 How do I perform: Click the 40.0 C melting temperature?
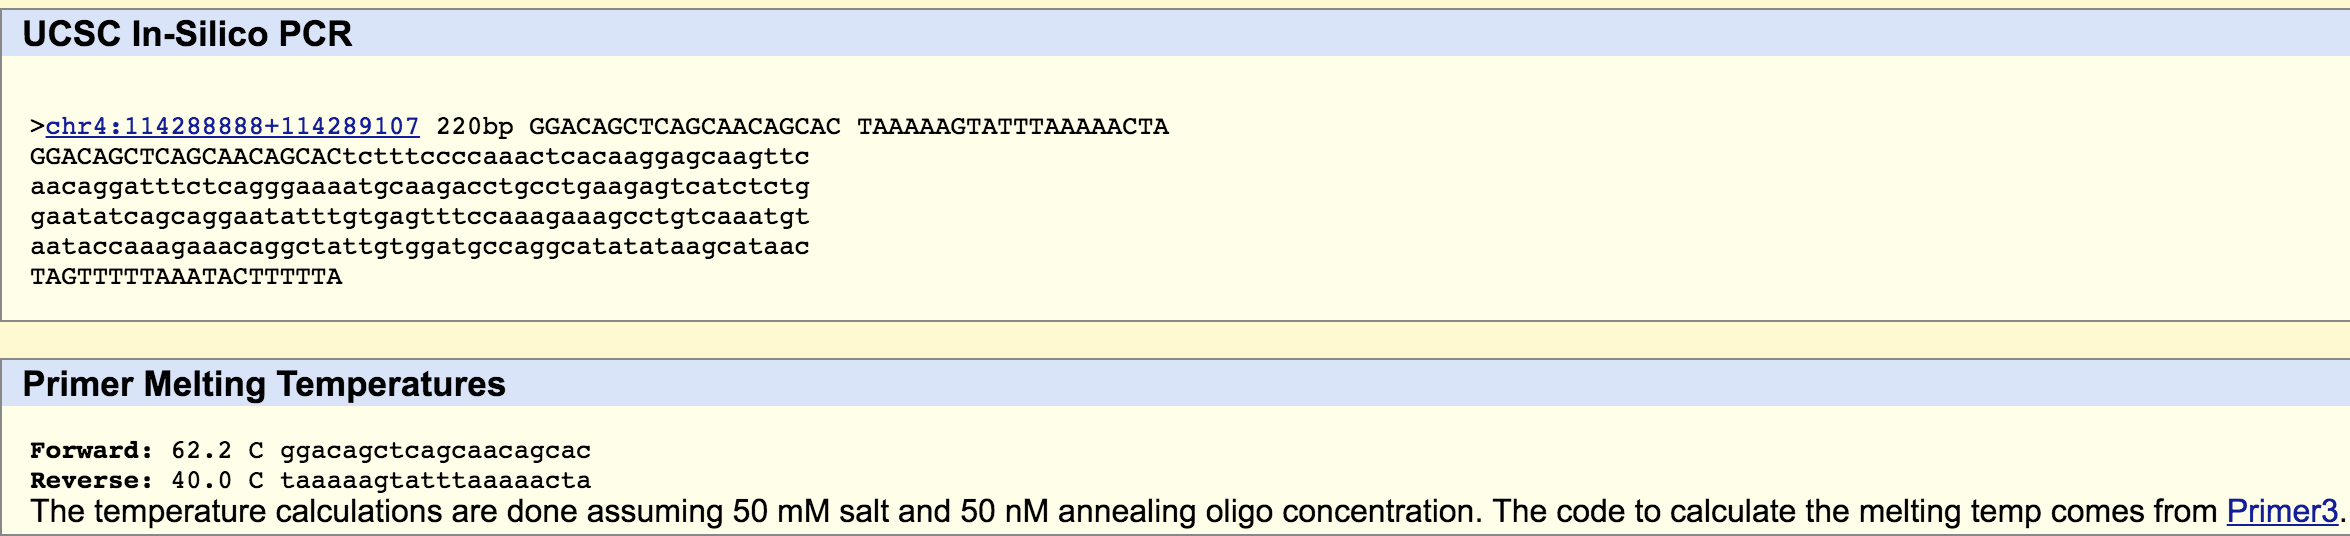[x=217, y=481]
